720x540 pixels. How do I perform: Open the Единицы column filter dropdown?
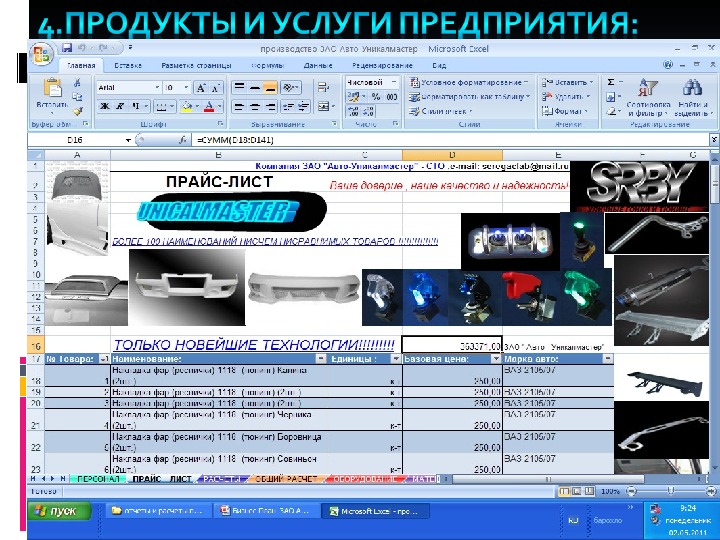tap(395, 359)
